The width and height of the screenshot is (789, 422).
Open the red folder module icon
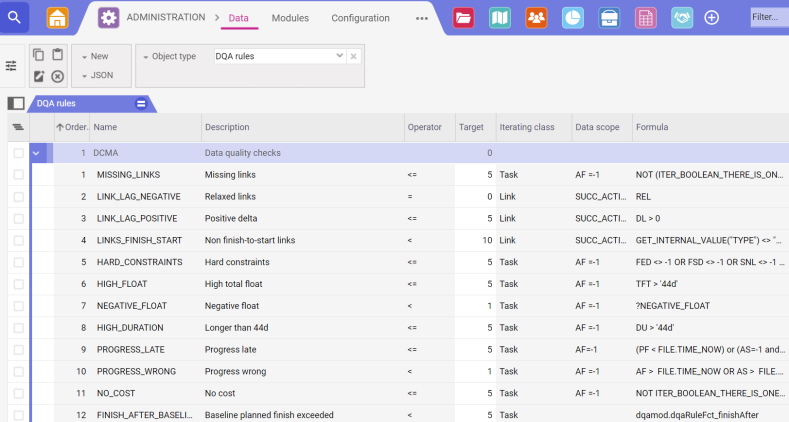click(x=463, y=18)
